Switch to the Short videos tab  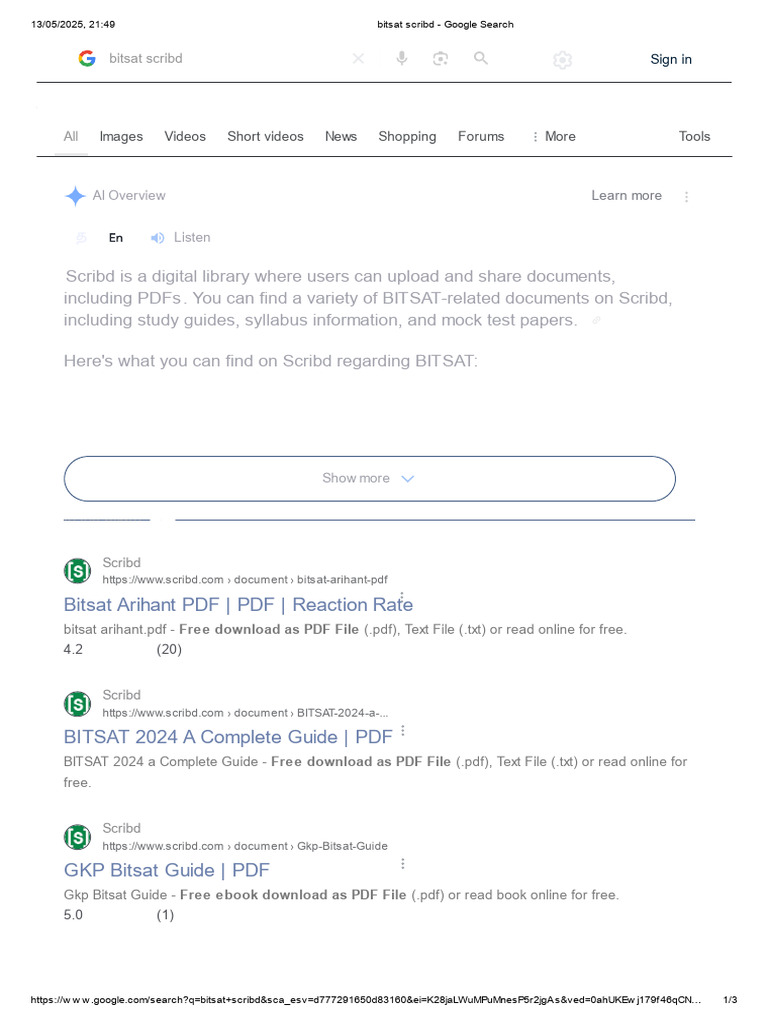click(265, 136)
